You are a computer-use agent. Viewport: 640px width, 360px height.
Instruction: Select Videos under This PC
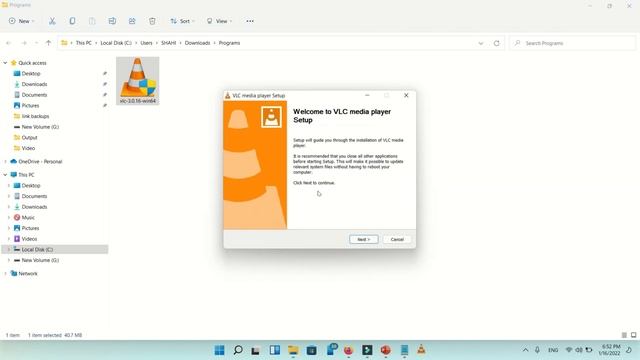pyautogui.click(x=29, y=239)
